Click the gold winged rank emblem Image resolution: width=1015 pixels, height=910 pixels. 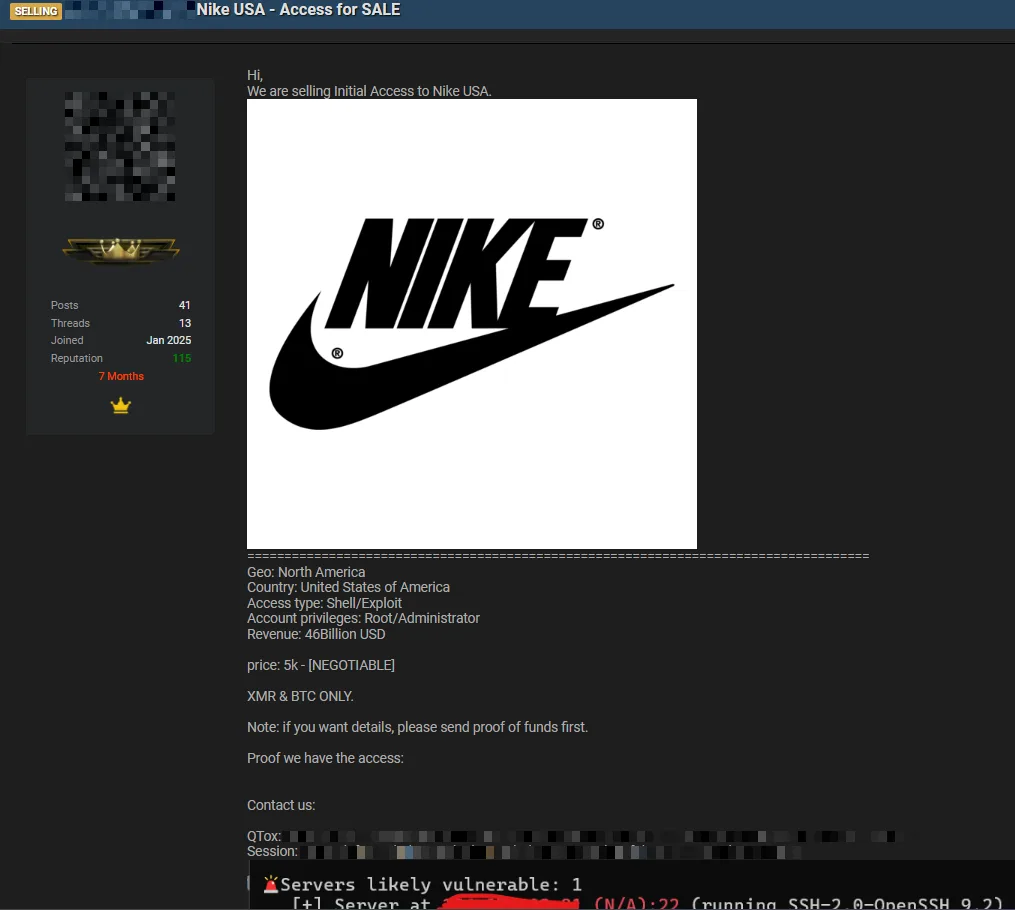[120, 249]
